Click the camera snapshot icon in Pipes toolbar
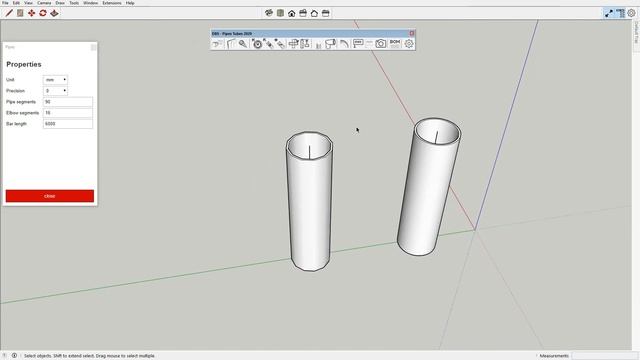Image resolution: width=640 pixels, height=360 pixels. pyautogui.click(x=380, y=43)
